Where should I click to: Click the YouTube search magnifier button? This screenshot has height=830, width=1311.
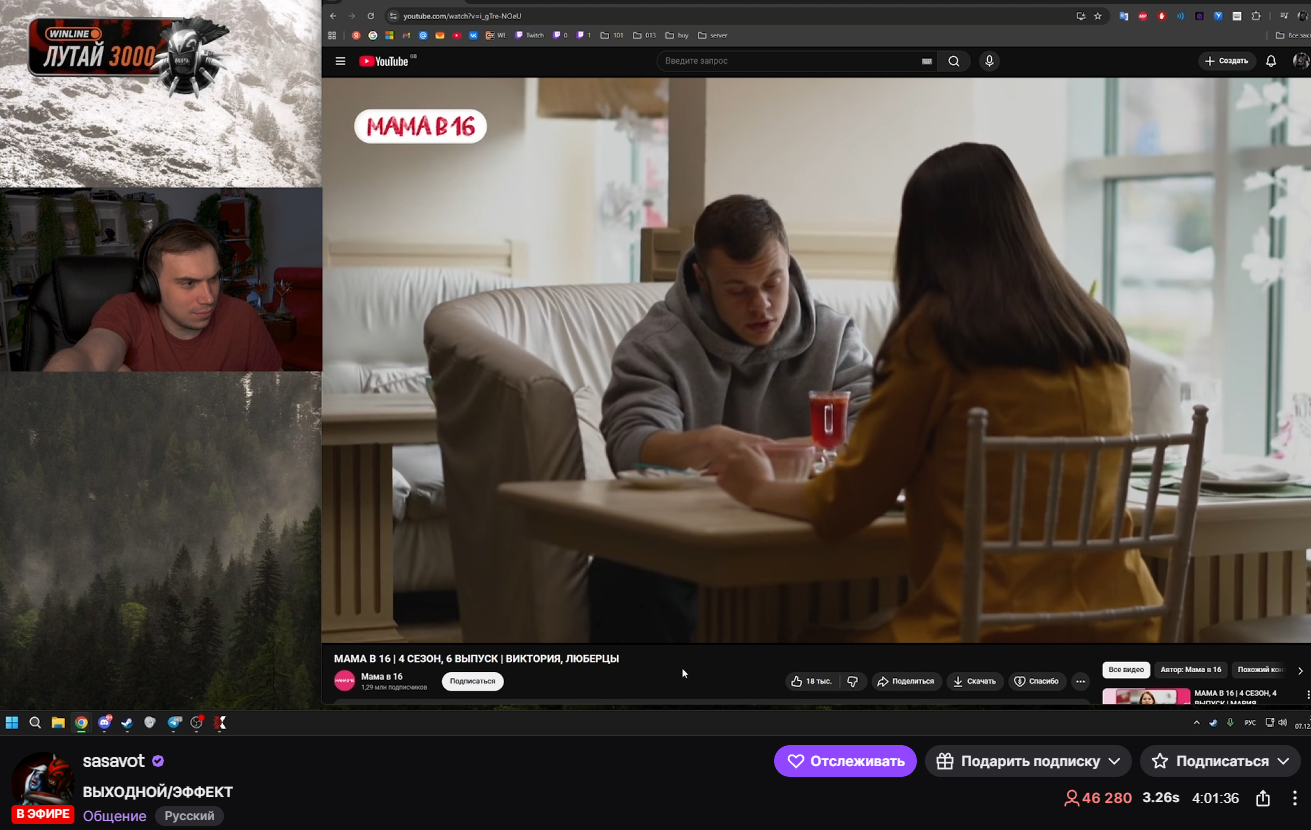coord(954,61)
